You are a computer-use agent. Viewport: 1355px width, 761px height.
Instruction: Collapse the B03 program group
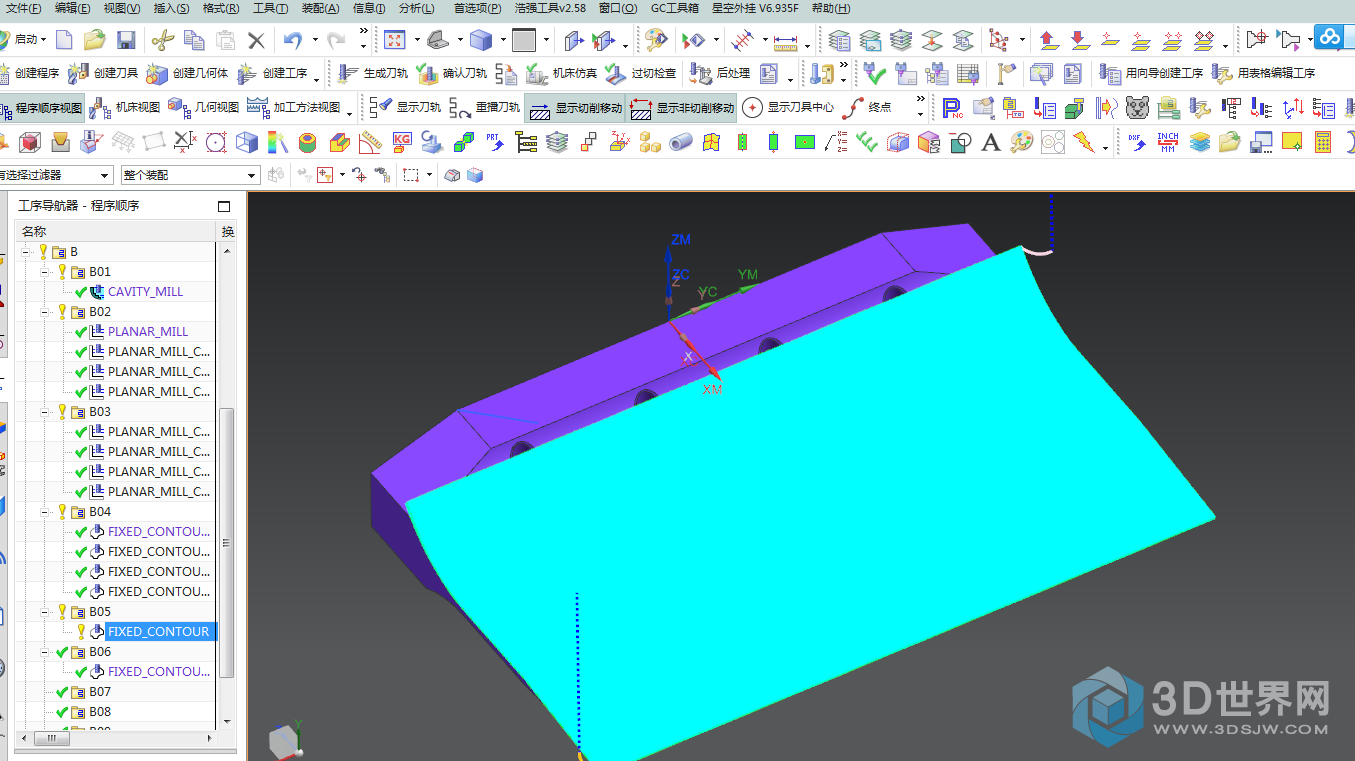click(x=46, y=411)
